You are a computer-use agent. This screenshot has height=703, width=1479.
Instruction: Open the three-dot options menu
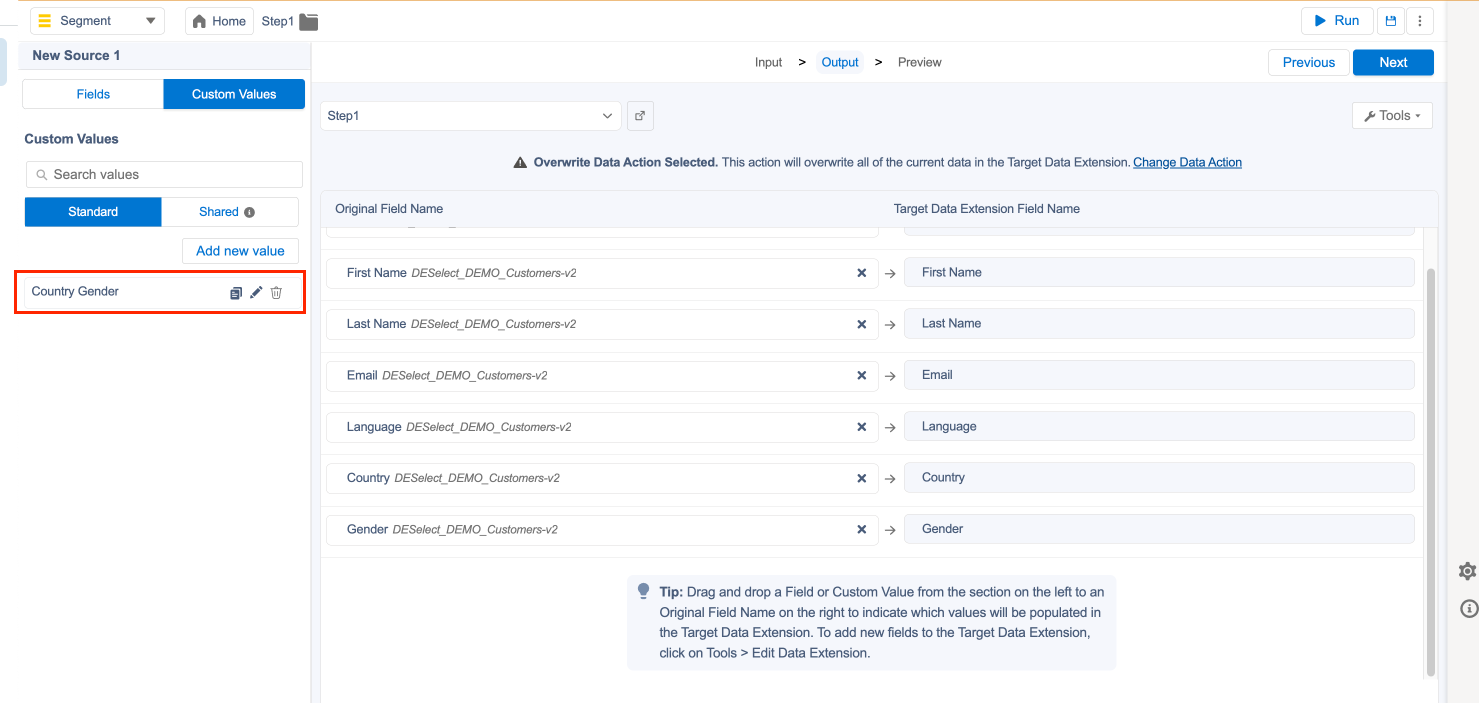[1420, 20]
